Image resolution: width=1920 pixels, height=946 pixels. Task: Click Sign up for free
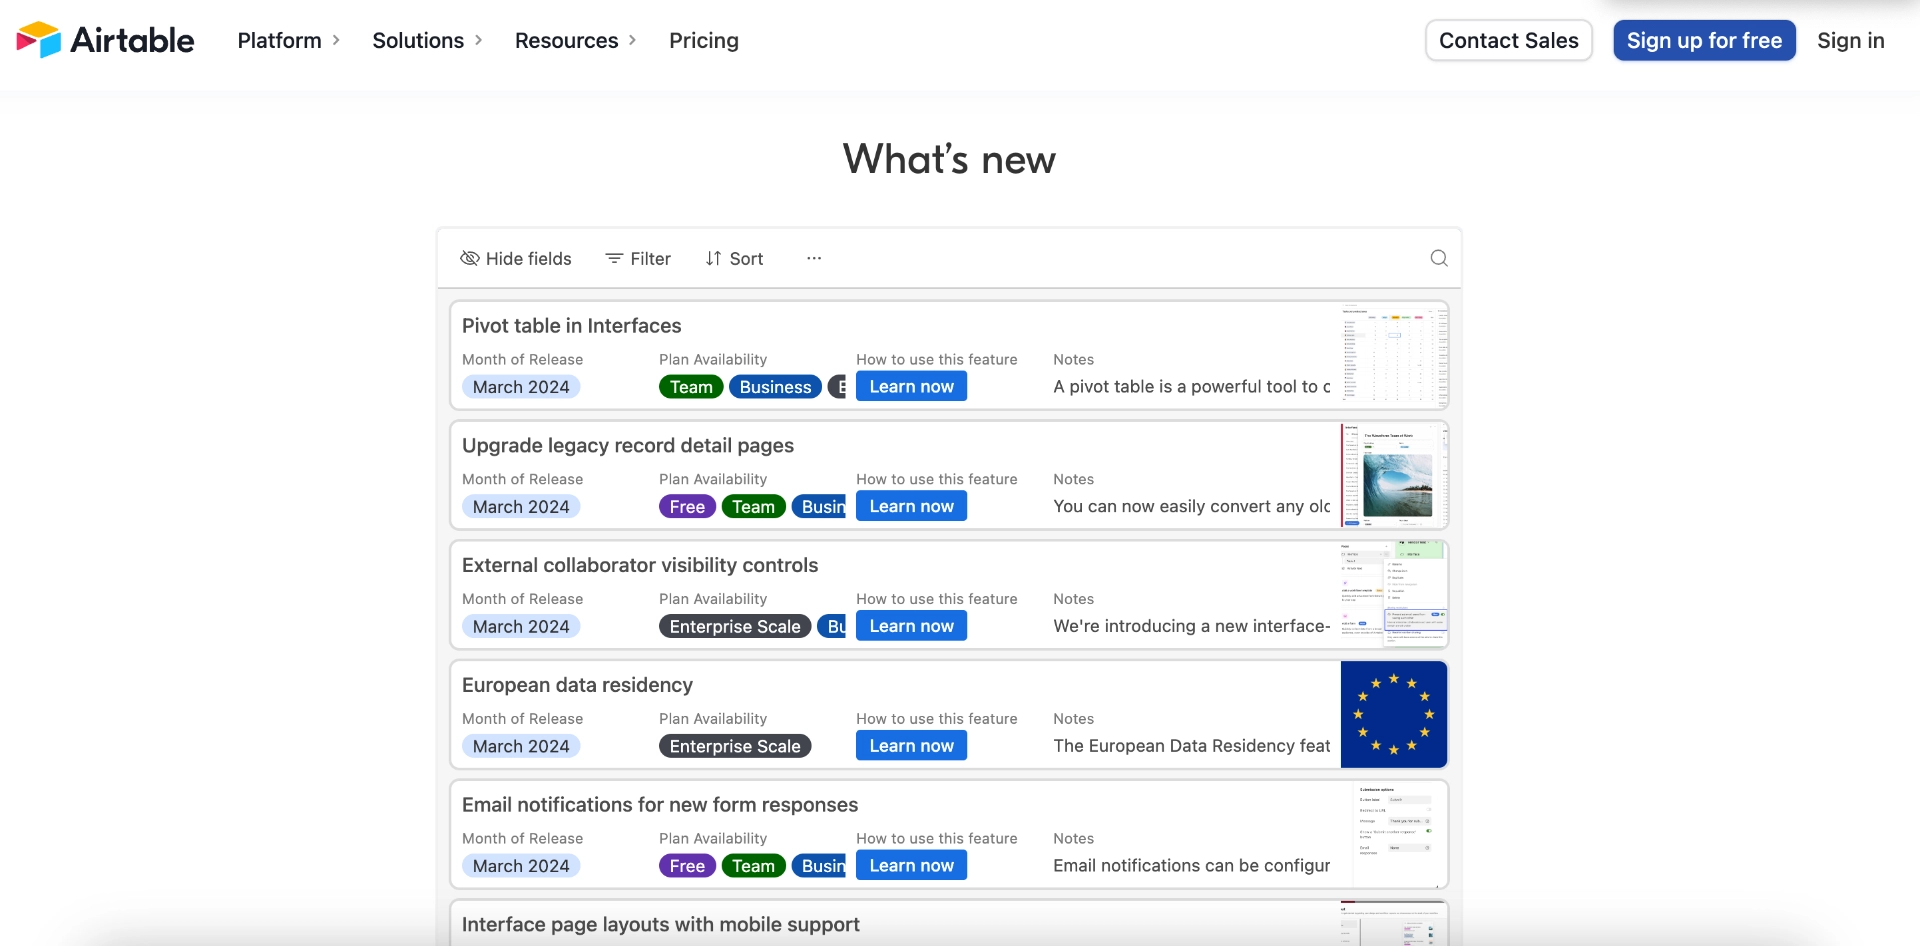click(1704, 40)
